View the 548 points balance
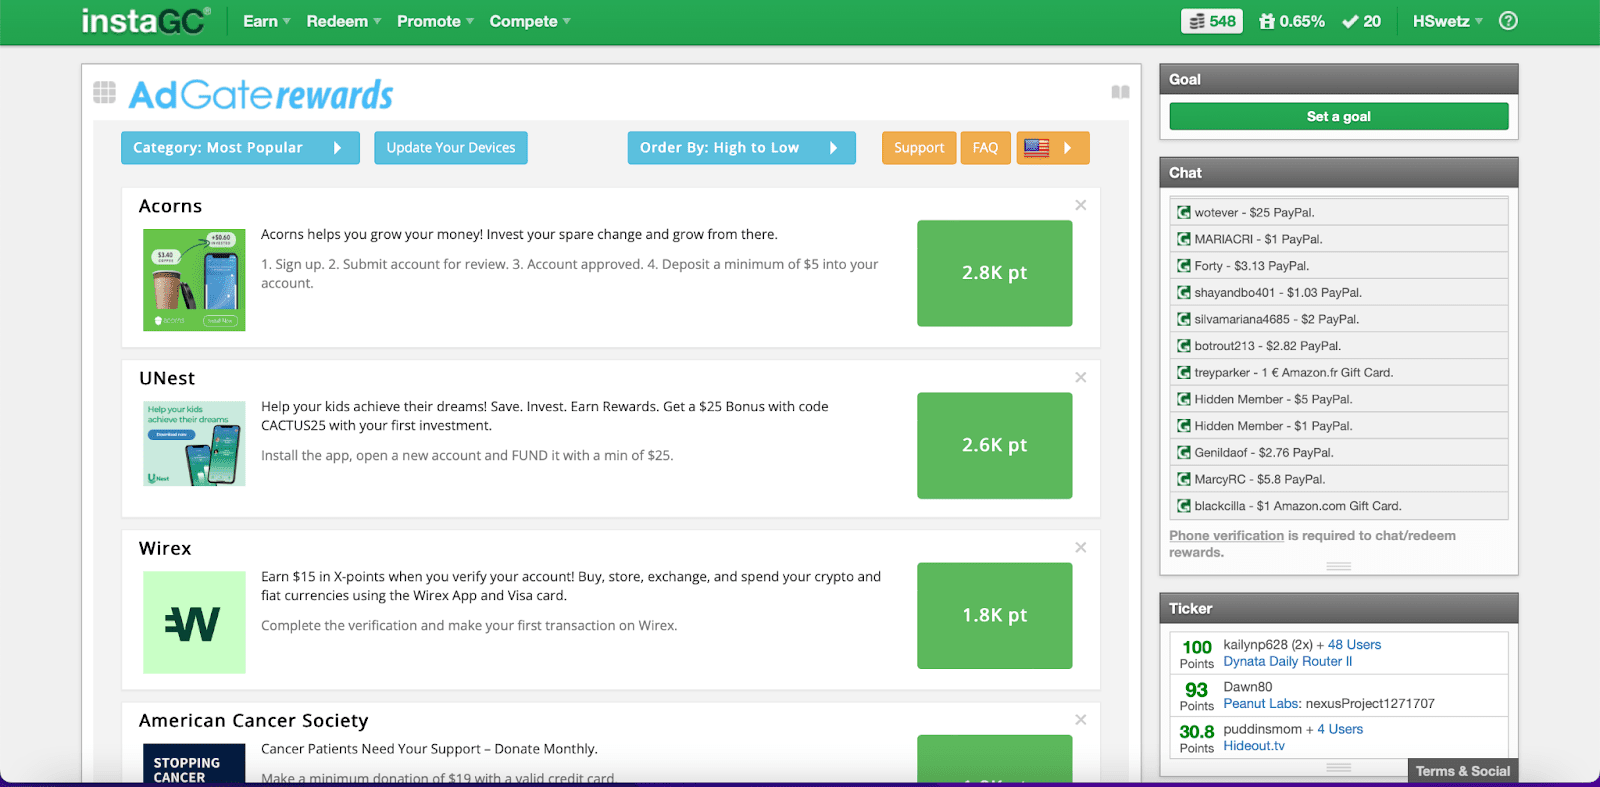Viewport: 1600px width, 787px height. (x=1212, y=21)
